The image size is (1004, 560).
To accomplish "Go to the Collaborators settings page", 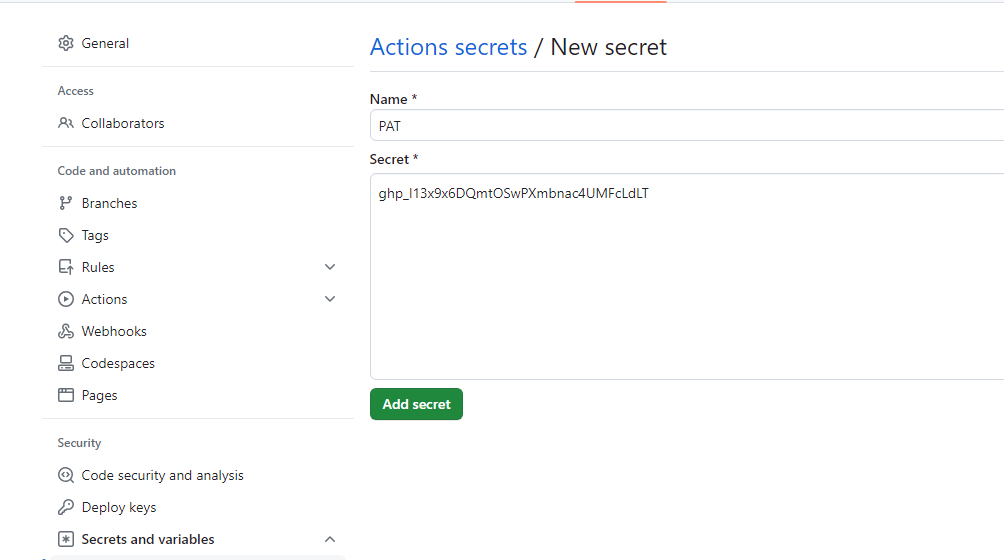I will click(x=123, y=123).
